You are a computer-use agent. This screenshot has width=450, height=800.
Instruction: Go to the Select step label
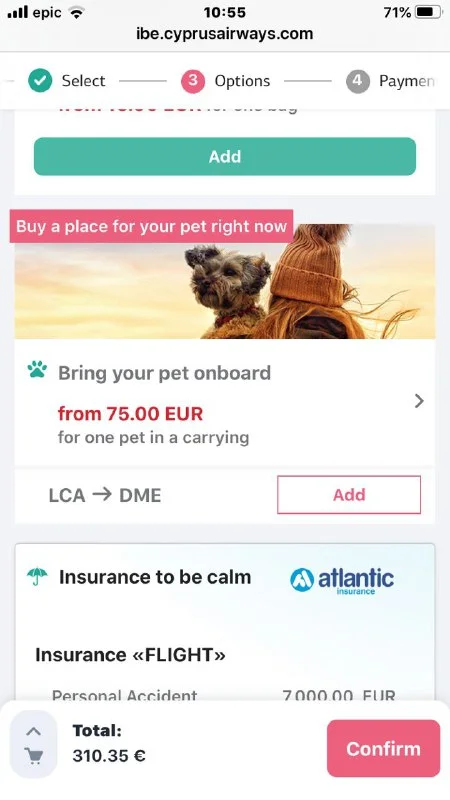83,81
